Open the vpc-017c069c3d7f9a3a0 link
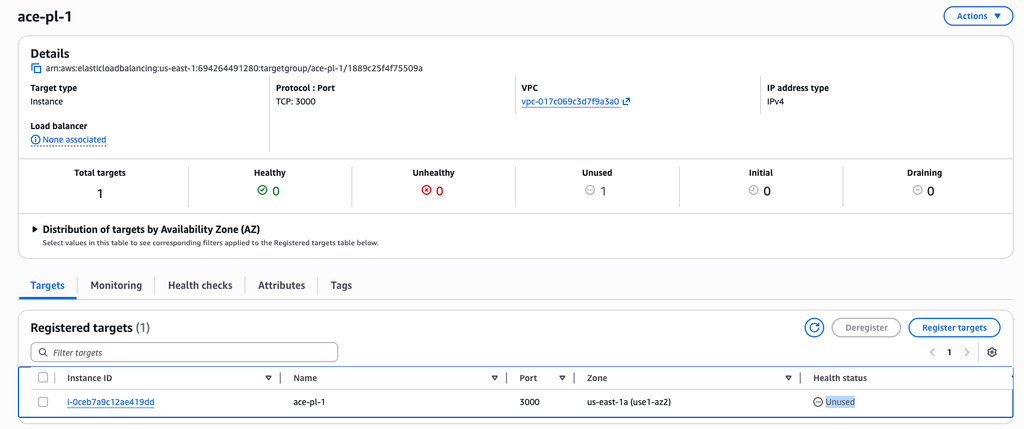The height and width of the screenshot is (429, 1024). pyautogui.click(x=570, y=102)
